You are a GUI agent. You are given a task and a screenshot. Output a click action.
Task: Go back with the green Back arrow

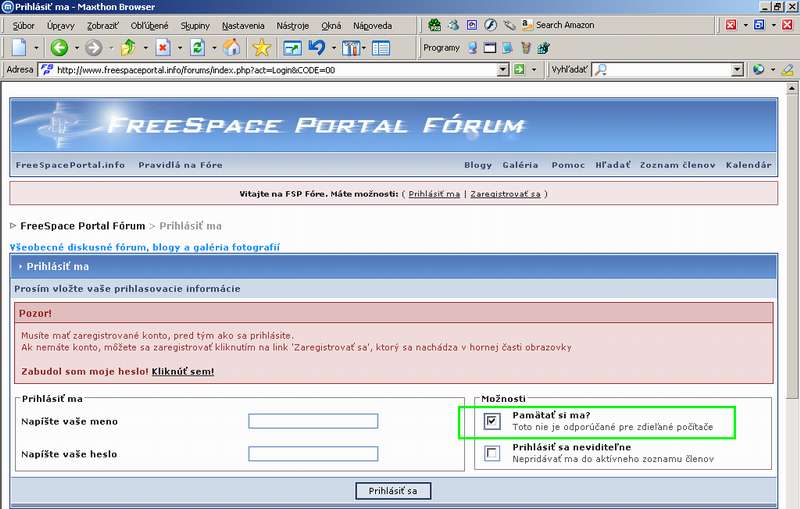click(x=59, y=48)
